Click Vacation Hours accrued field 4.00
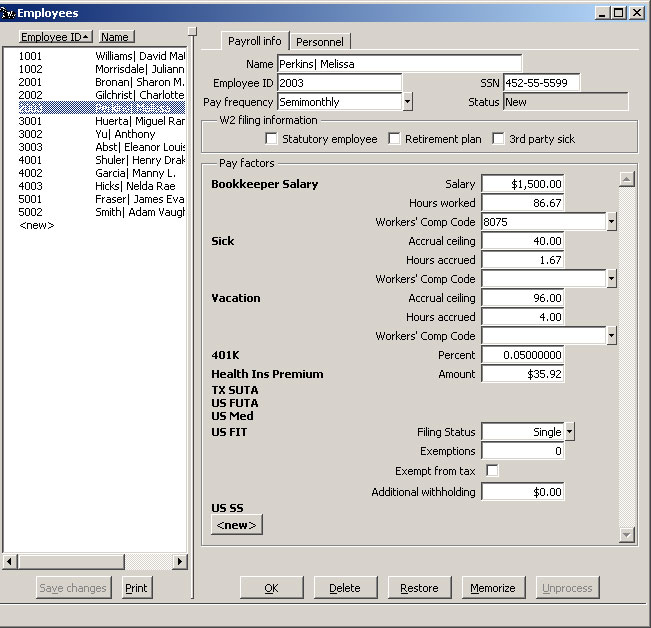 coord(523,317)
